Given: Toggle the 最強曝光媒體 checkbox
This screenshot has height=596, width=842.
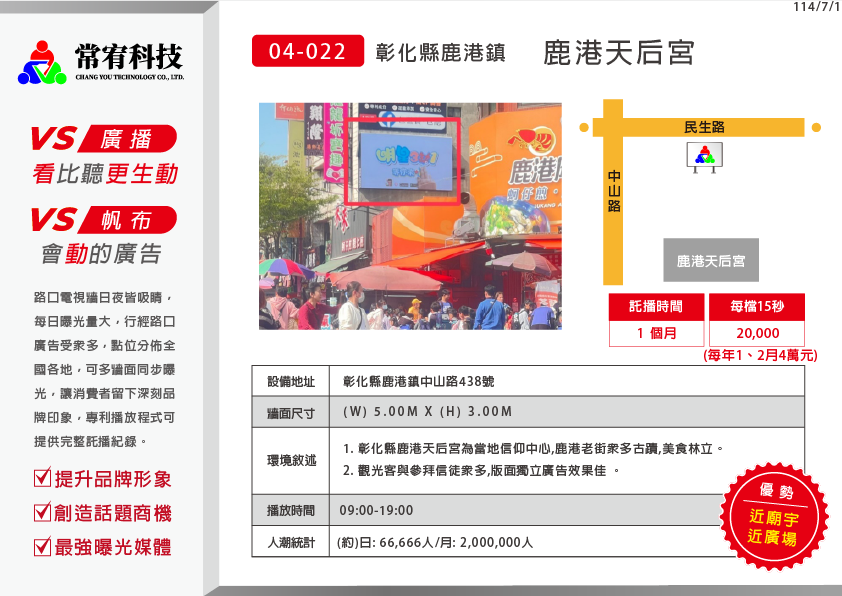Looking at the screenshot, I should click(42, 546).
